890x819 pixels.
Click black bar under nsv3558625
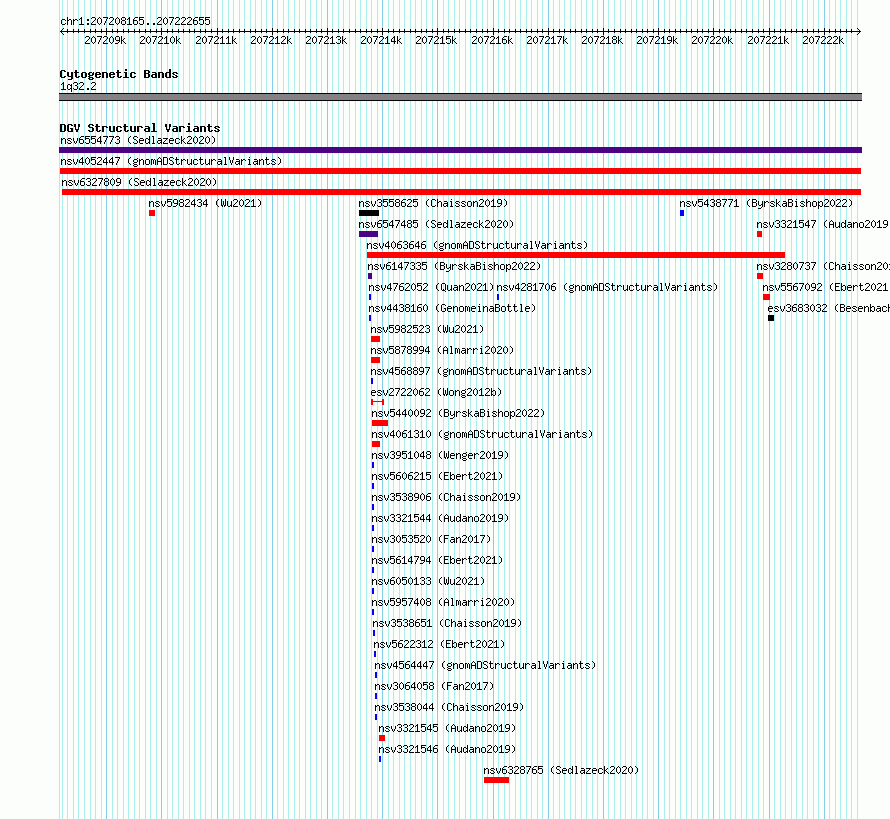coord(369,213)
